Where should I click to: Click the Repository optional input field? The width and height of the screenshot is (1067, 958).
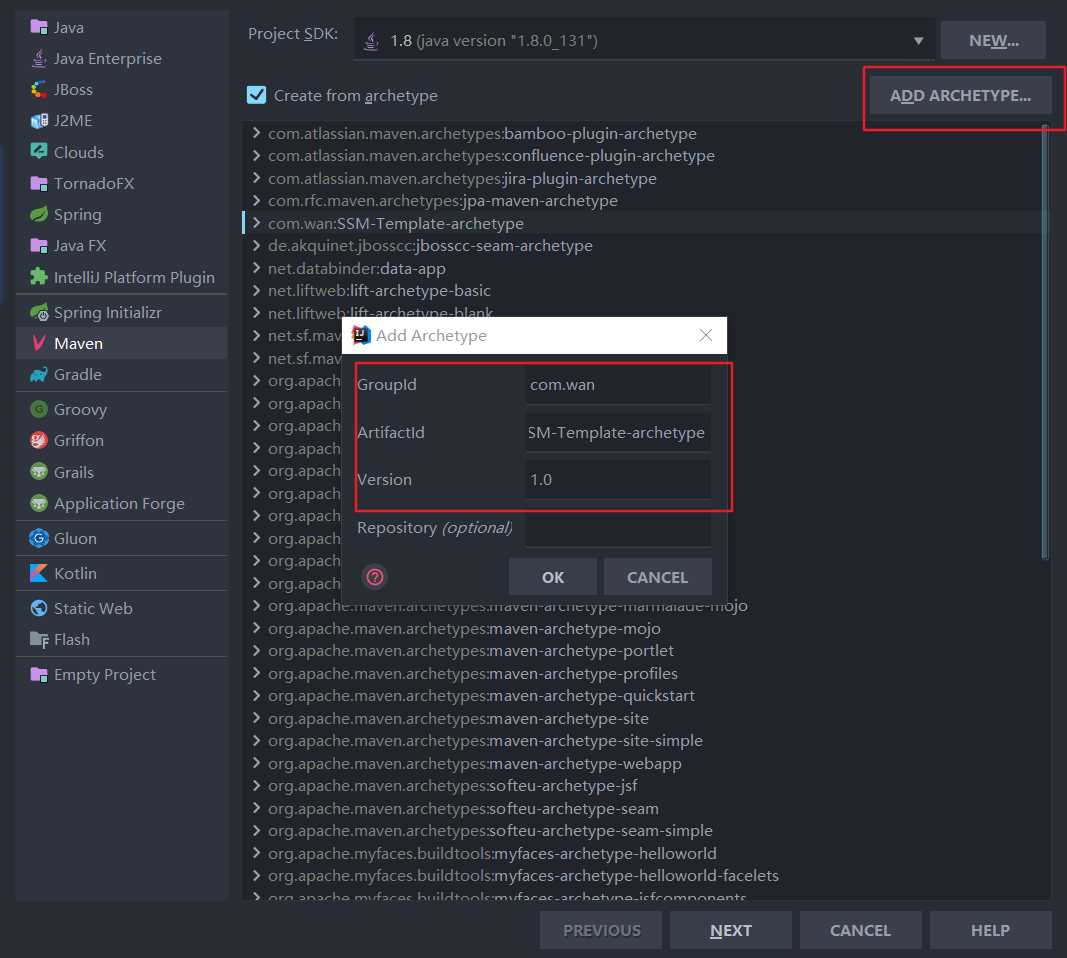(x=618, y=528)
